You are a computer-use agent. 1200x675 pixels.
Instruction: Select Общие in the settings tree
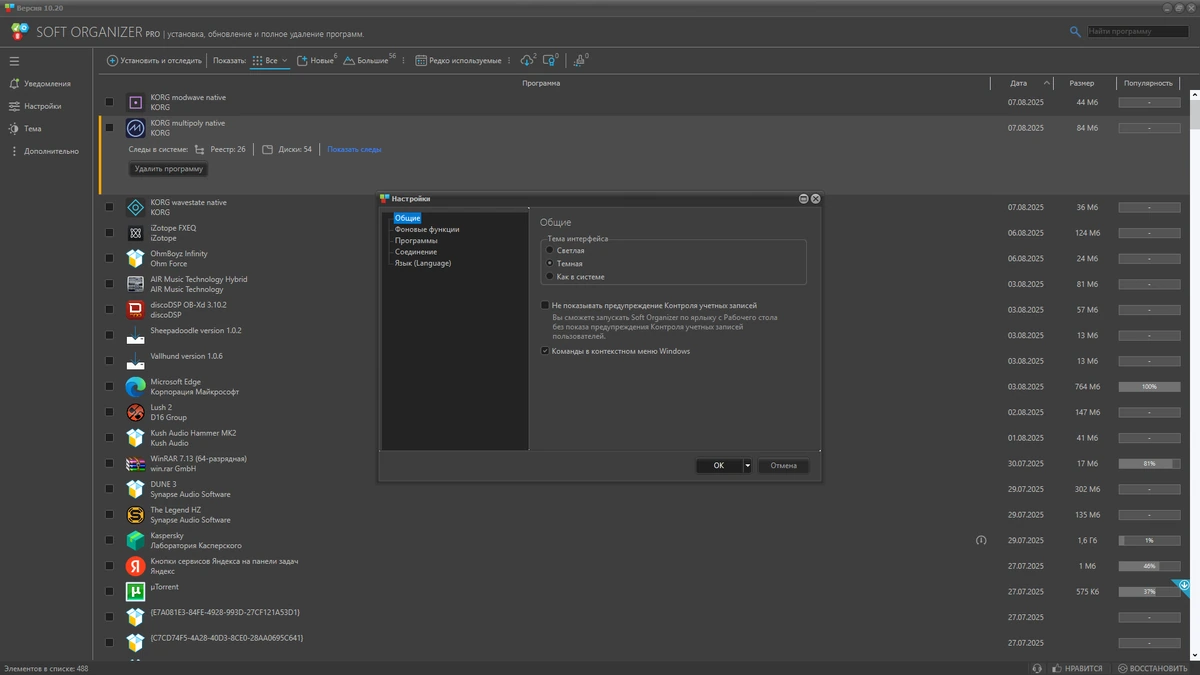[407, 218]
